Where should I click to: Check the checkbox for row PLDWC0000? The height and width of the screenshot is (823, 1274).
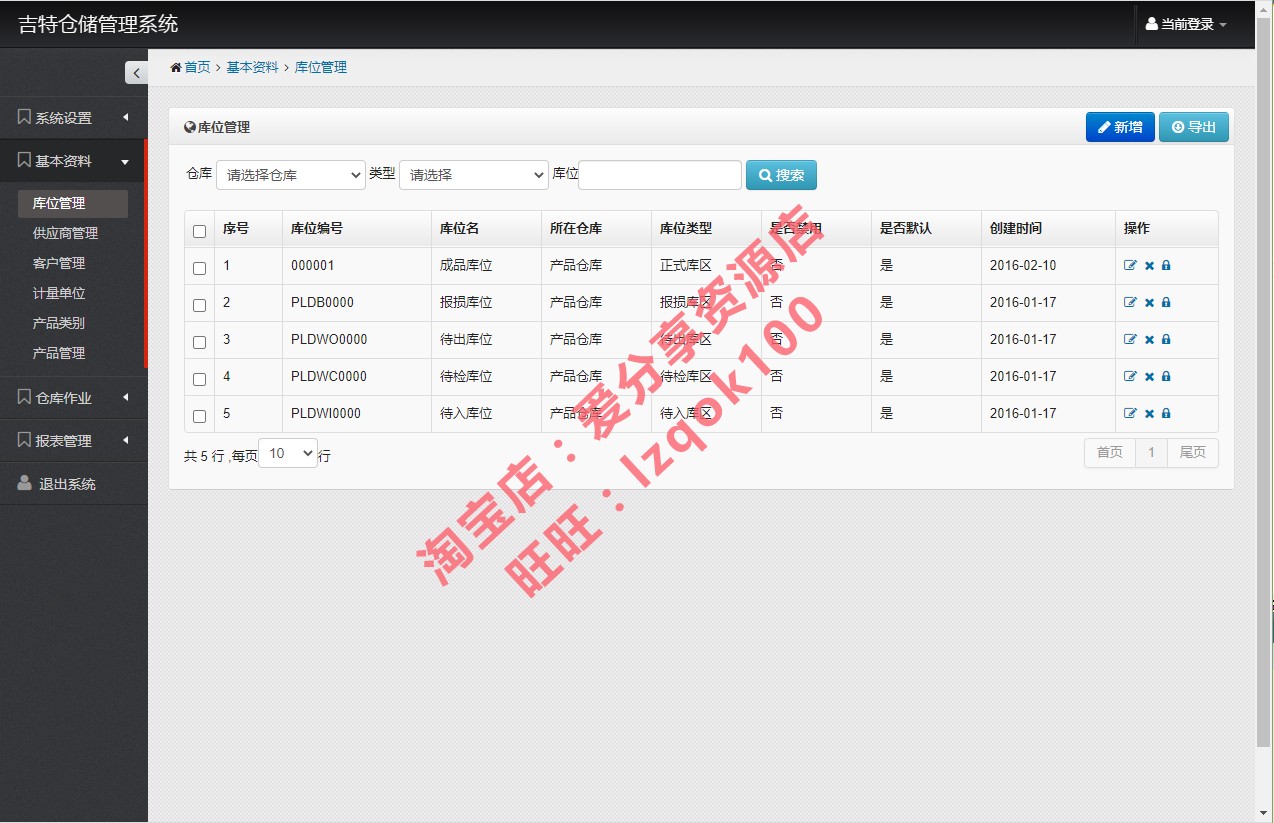(199, 379)
